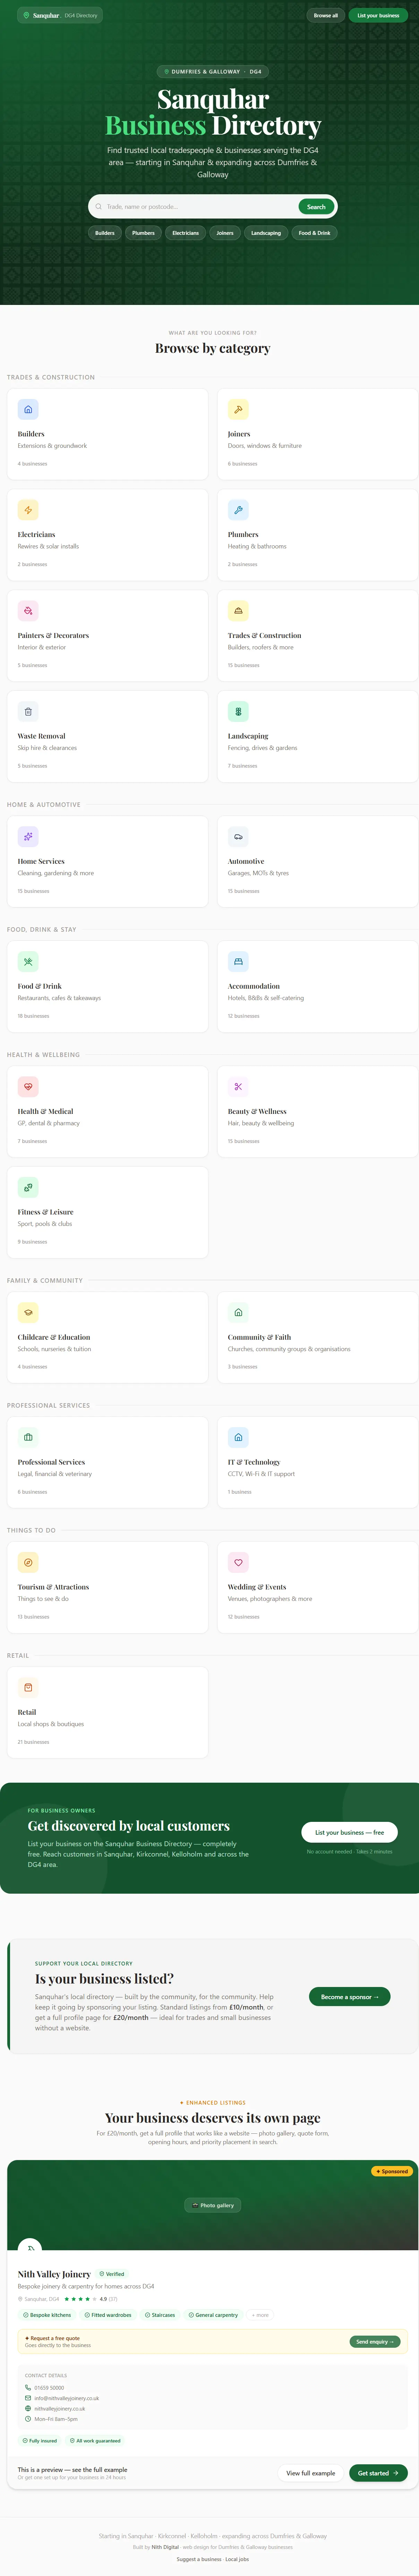Open the Waste Removal bin icon
The height and width of the screenshot is (2576, 419).
[x=28, y=712]
